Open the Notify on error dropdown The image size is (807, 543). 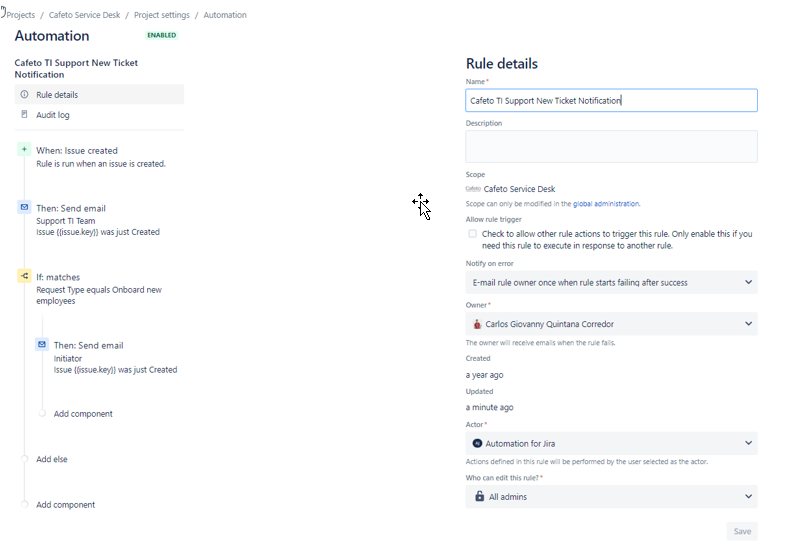(611, 283)
